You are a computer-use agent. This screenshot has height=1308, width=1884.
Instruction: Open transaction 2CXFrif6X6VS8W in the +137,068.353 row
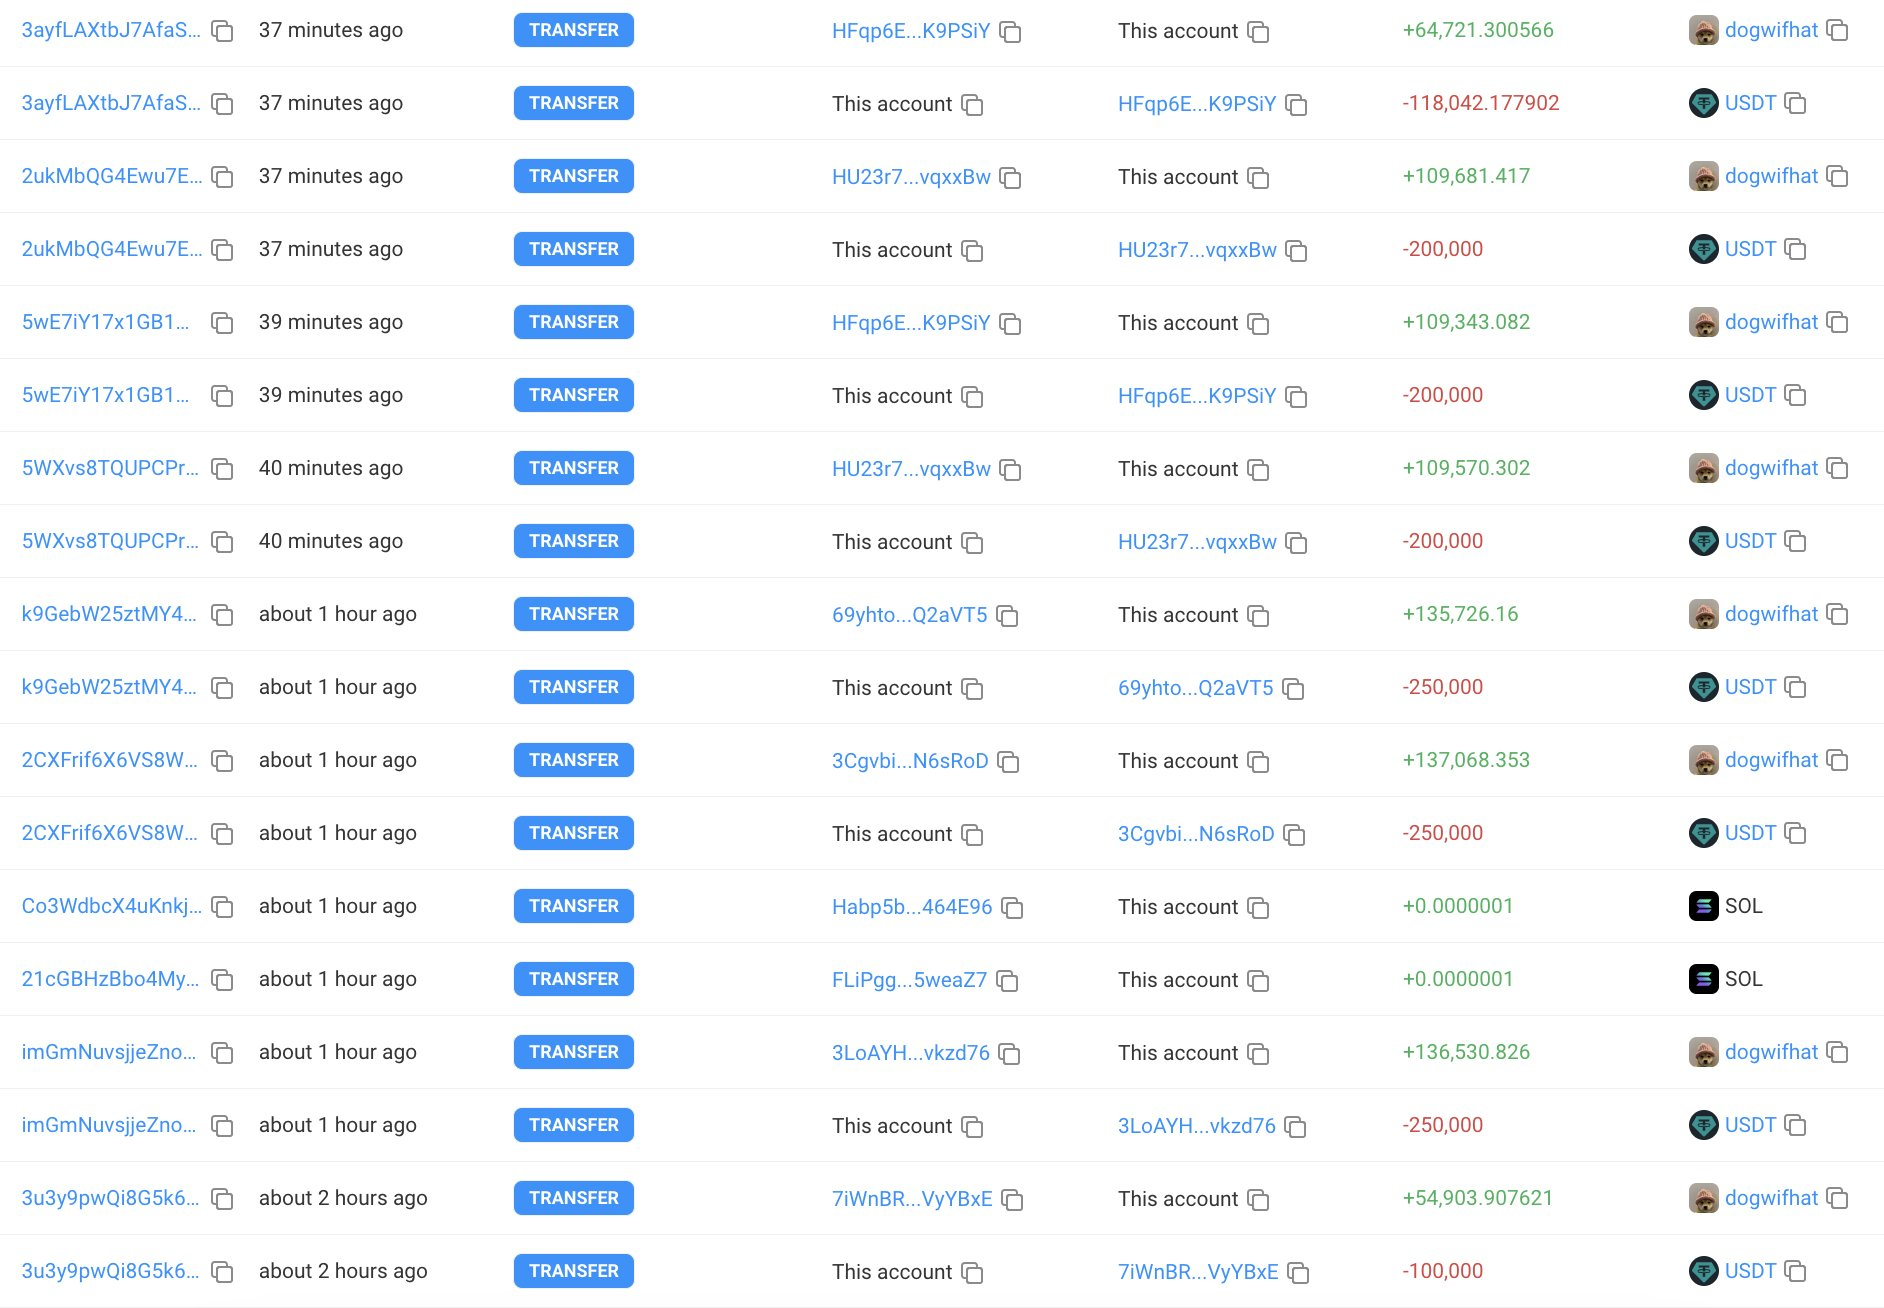110,761
